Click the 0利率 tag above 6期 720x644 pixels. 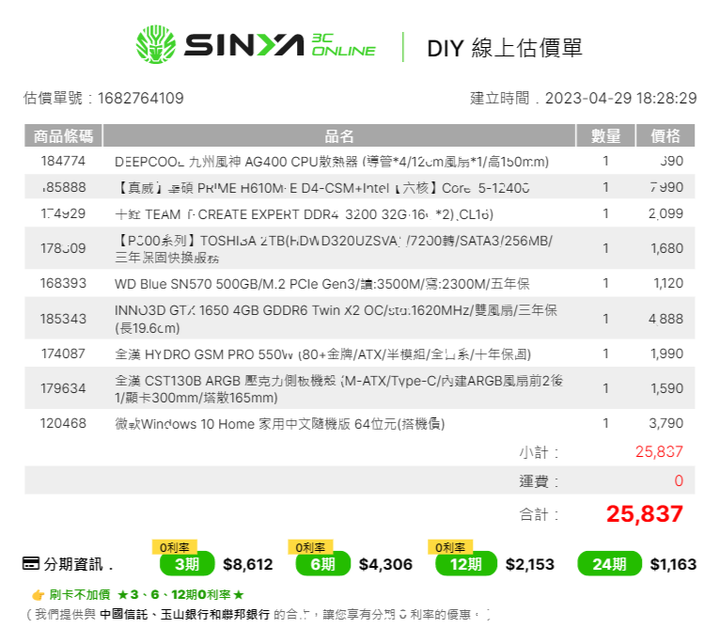click(310, 547)
